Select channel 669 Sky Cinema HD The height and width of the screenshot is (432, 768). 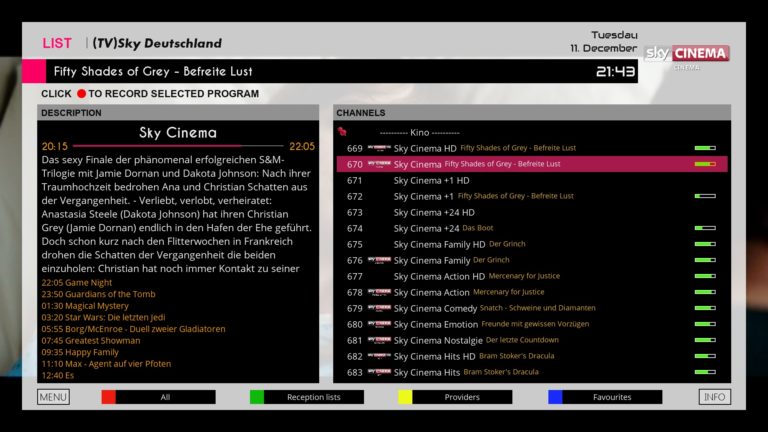point(532,148)
